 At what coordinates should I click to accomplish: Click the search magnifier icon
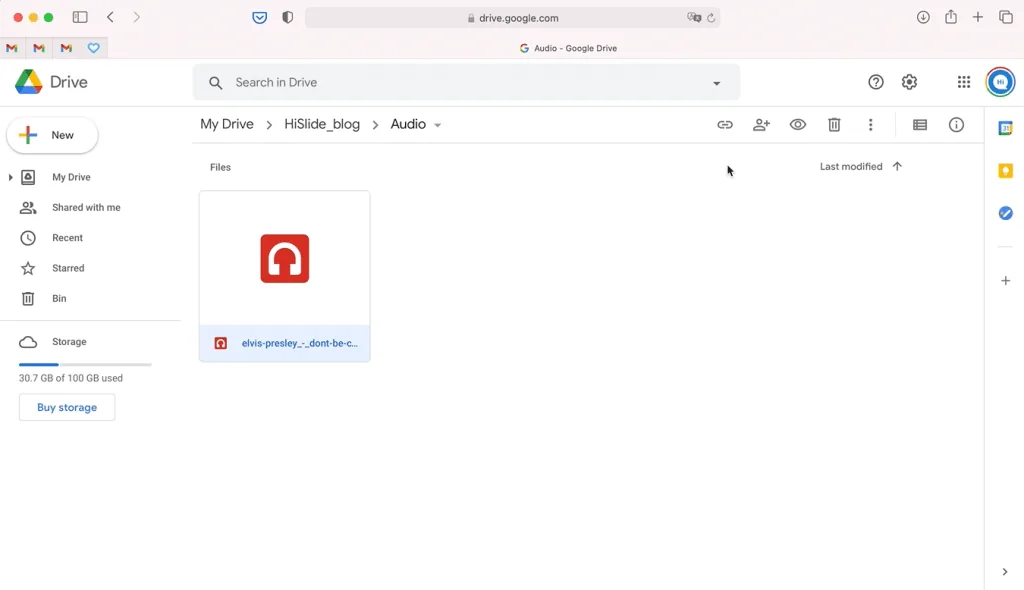tap(216, 82)
